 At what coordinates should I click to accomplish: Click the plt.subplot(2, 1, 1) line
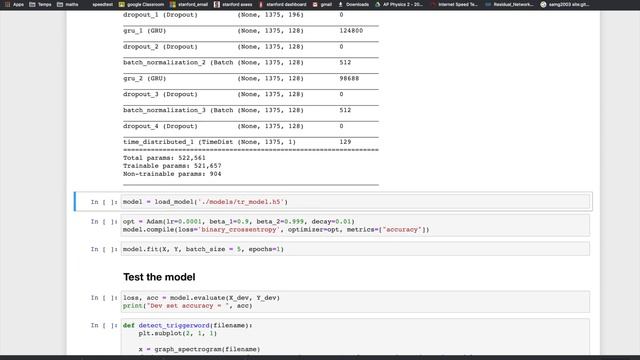(178, 333)
